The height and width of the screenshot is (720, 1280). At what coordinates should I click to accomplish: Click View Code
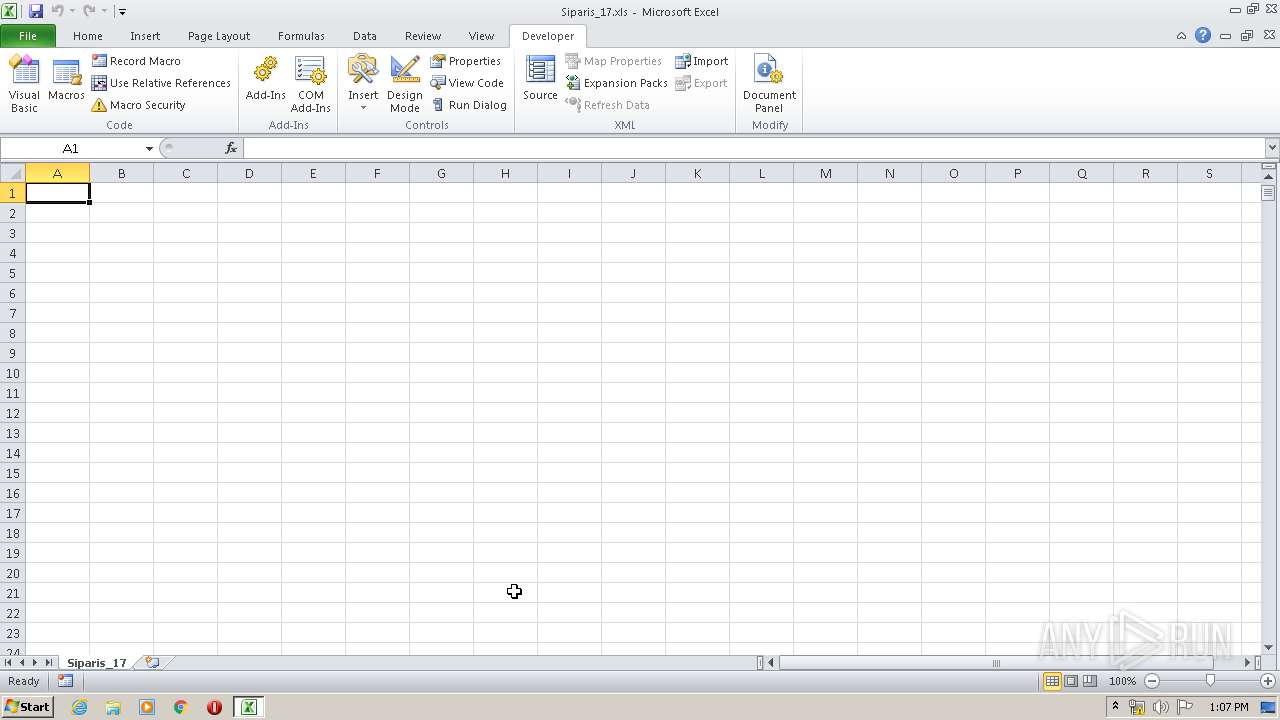(467, 83)
